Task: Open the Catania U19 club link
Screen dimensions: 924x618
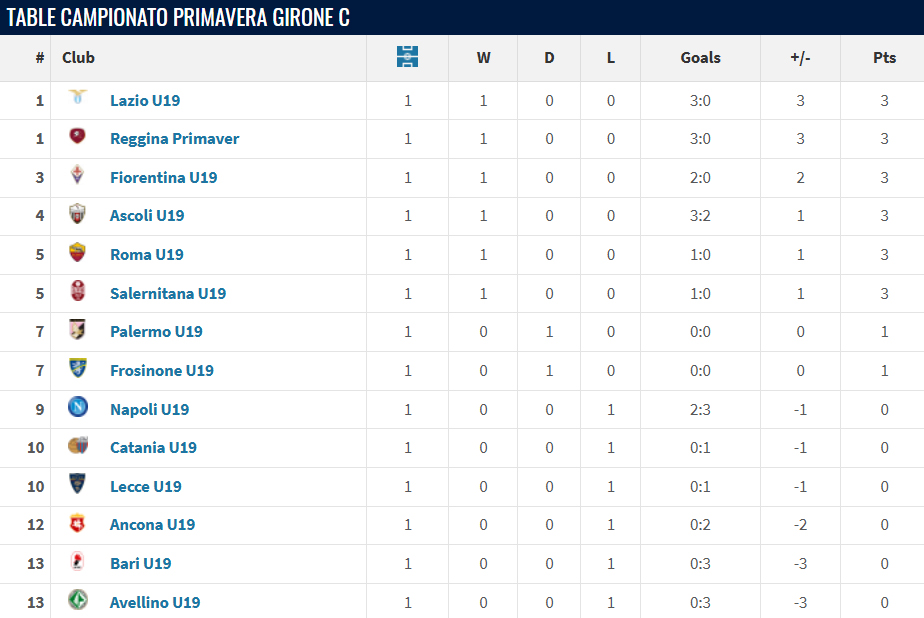Action: pyautogui.click(x=153, y=447)
